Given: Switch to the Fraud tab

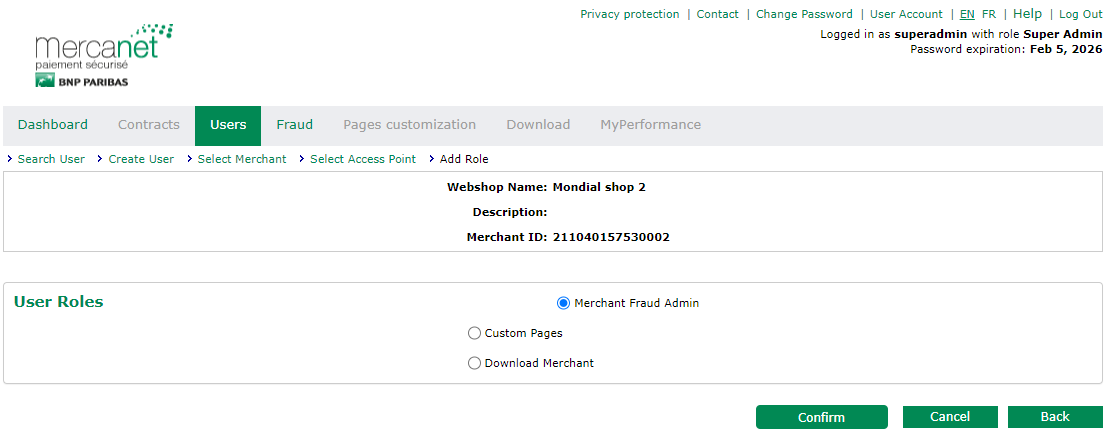Looking at the screenshot, I should (294, 125).
